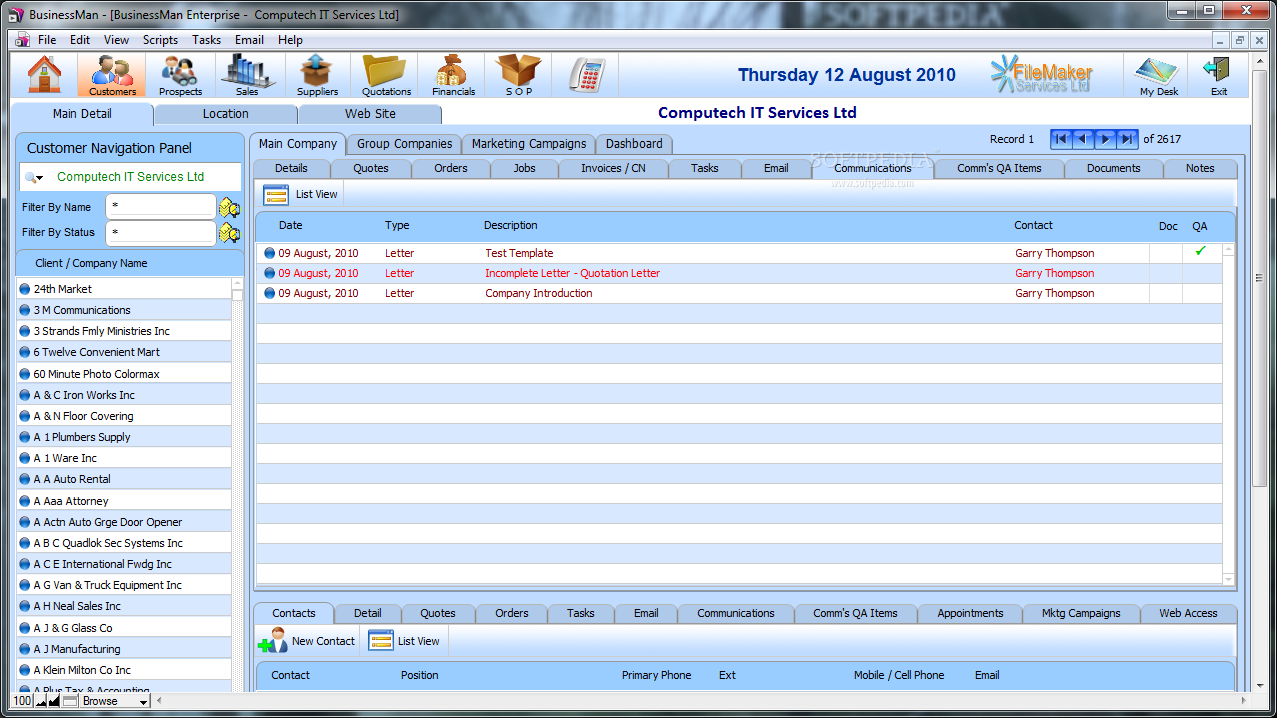Switch to the Web Site tab
Image resolution: width=1277 pixels, height=718 pixels.
click(370, 114)
